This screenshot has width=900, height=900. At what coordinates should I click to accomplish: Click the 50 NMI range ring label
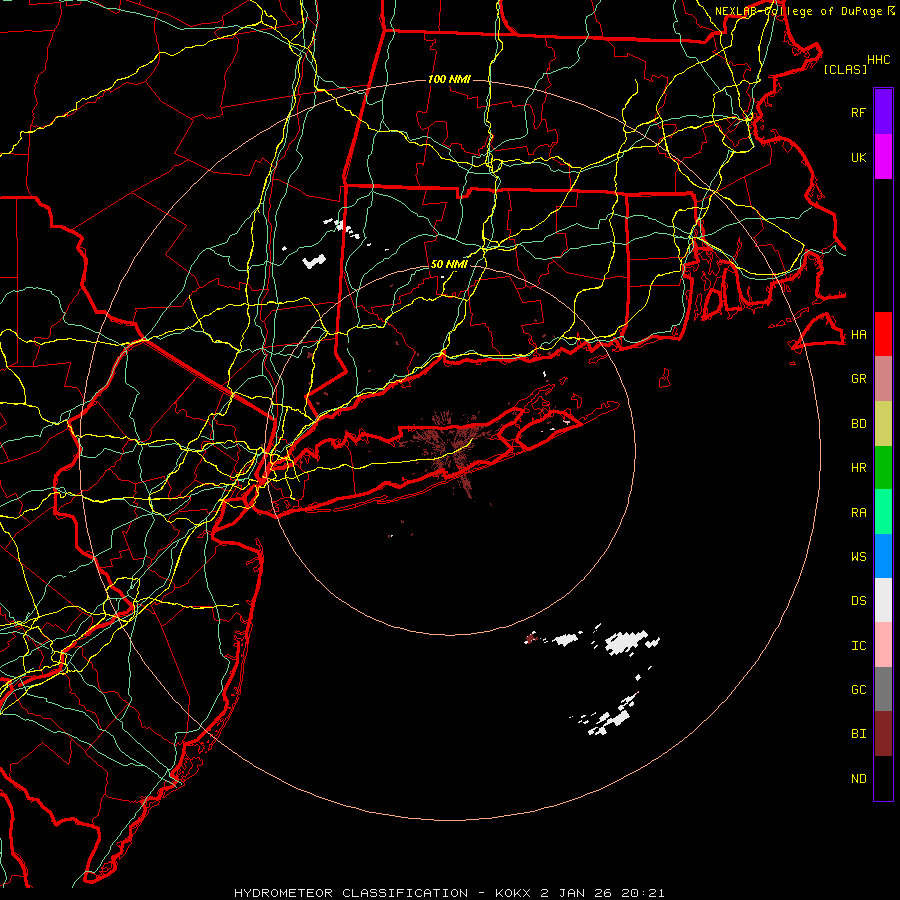pyautogui.click(x=449, y=264)
